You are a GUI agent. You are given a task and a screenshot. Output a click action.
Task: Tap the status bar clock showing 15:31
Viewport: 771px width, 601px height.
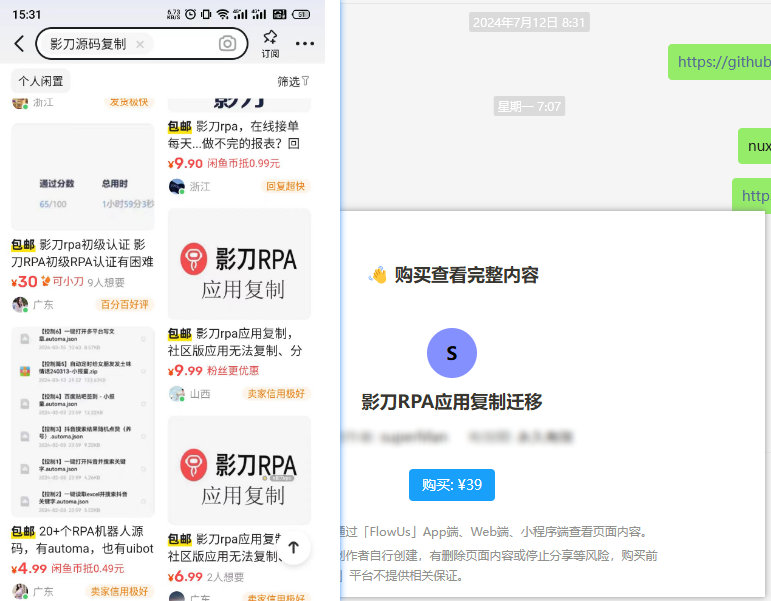[x=27, y=14]
